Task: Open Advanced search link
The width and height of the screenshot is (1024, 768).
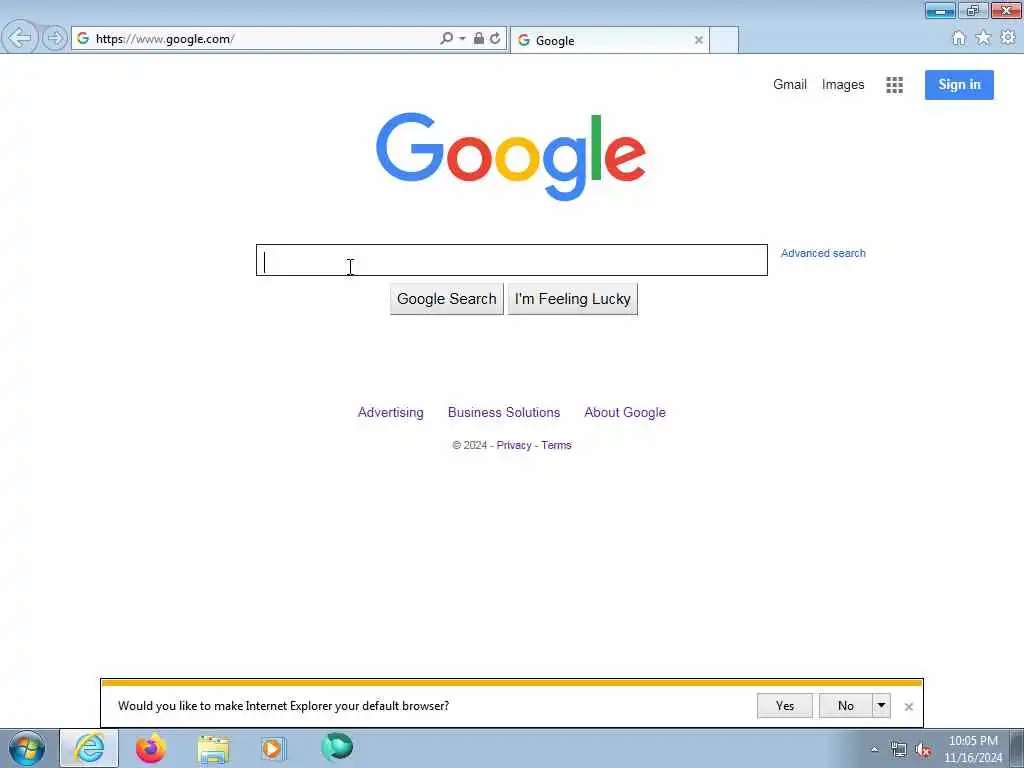Action: [823, 253]
